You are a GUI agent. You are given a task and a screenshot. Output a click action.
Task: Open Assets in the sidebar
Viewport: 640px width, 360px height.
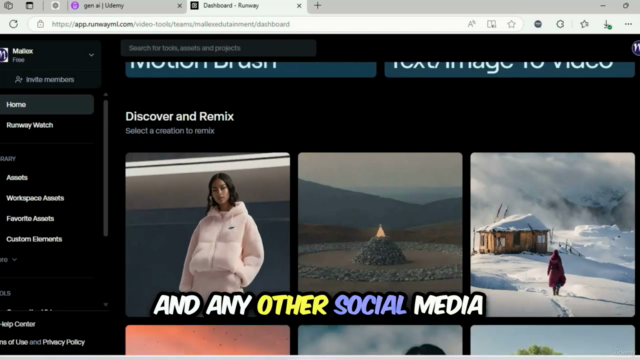[17, 178]
